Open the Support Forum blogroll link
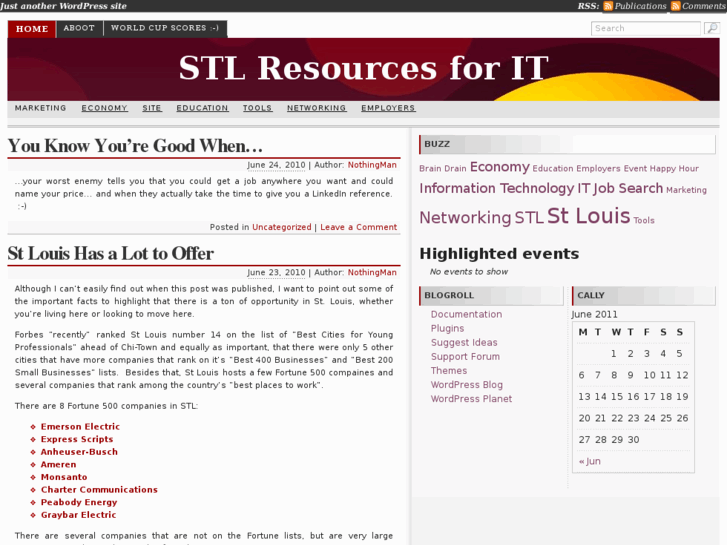 click(x=466, y=356)
